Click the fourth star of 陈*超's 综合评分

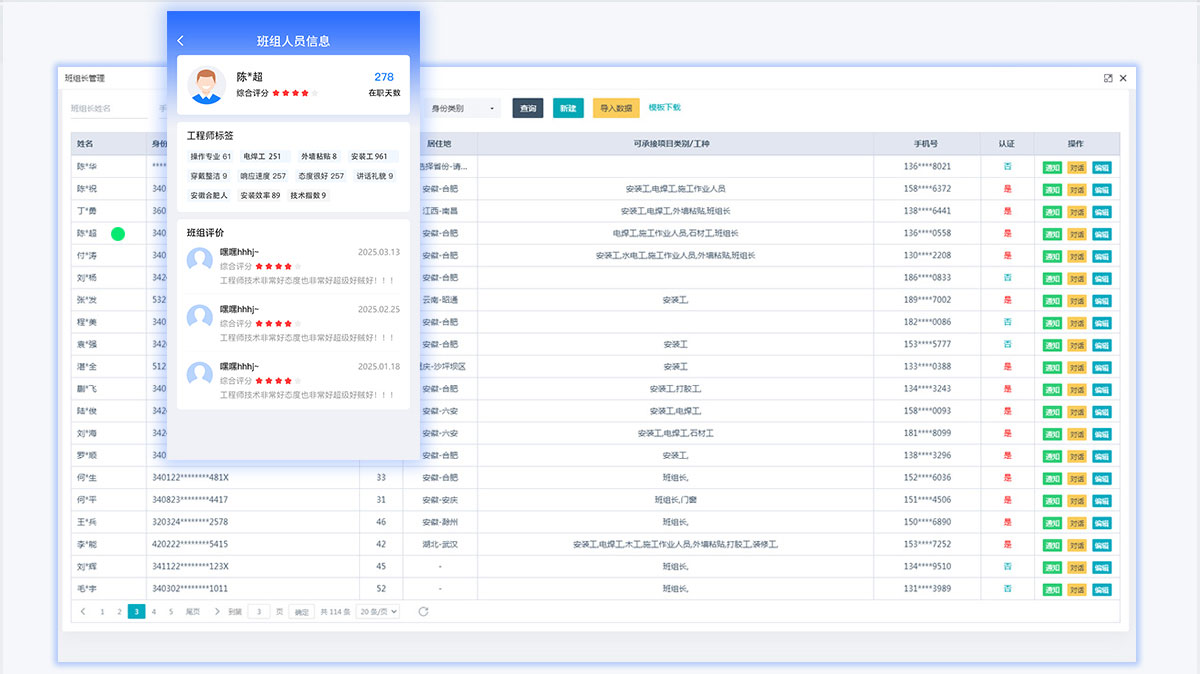point(304,92)
